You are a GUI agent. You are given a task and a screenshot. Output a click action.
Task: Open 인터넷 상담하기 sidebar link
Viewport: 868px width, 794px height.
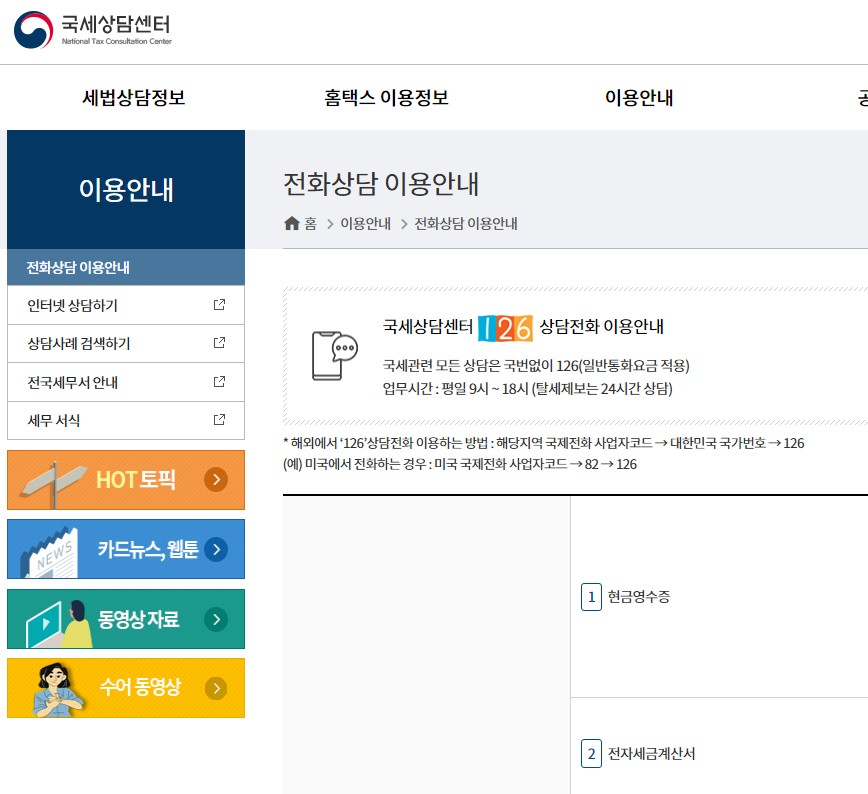126,305
